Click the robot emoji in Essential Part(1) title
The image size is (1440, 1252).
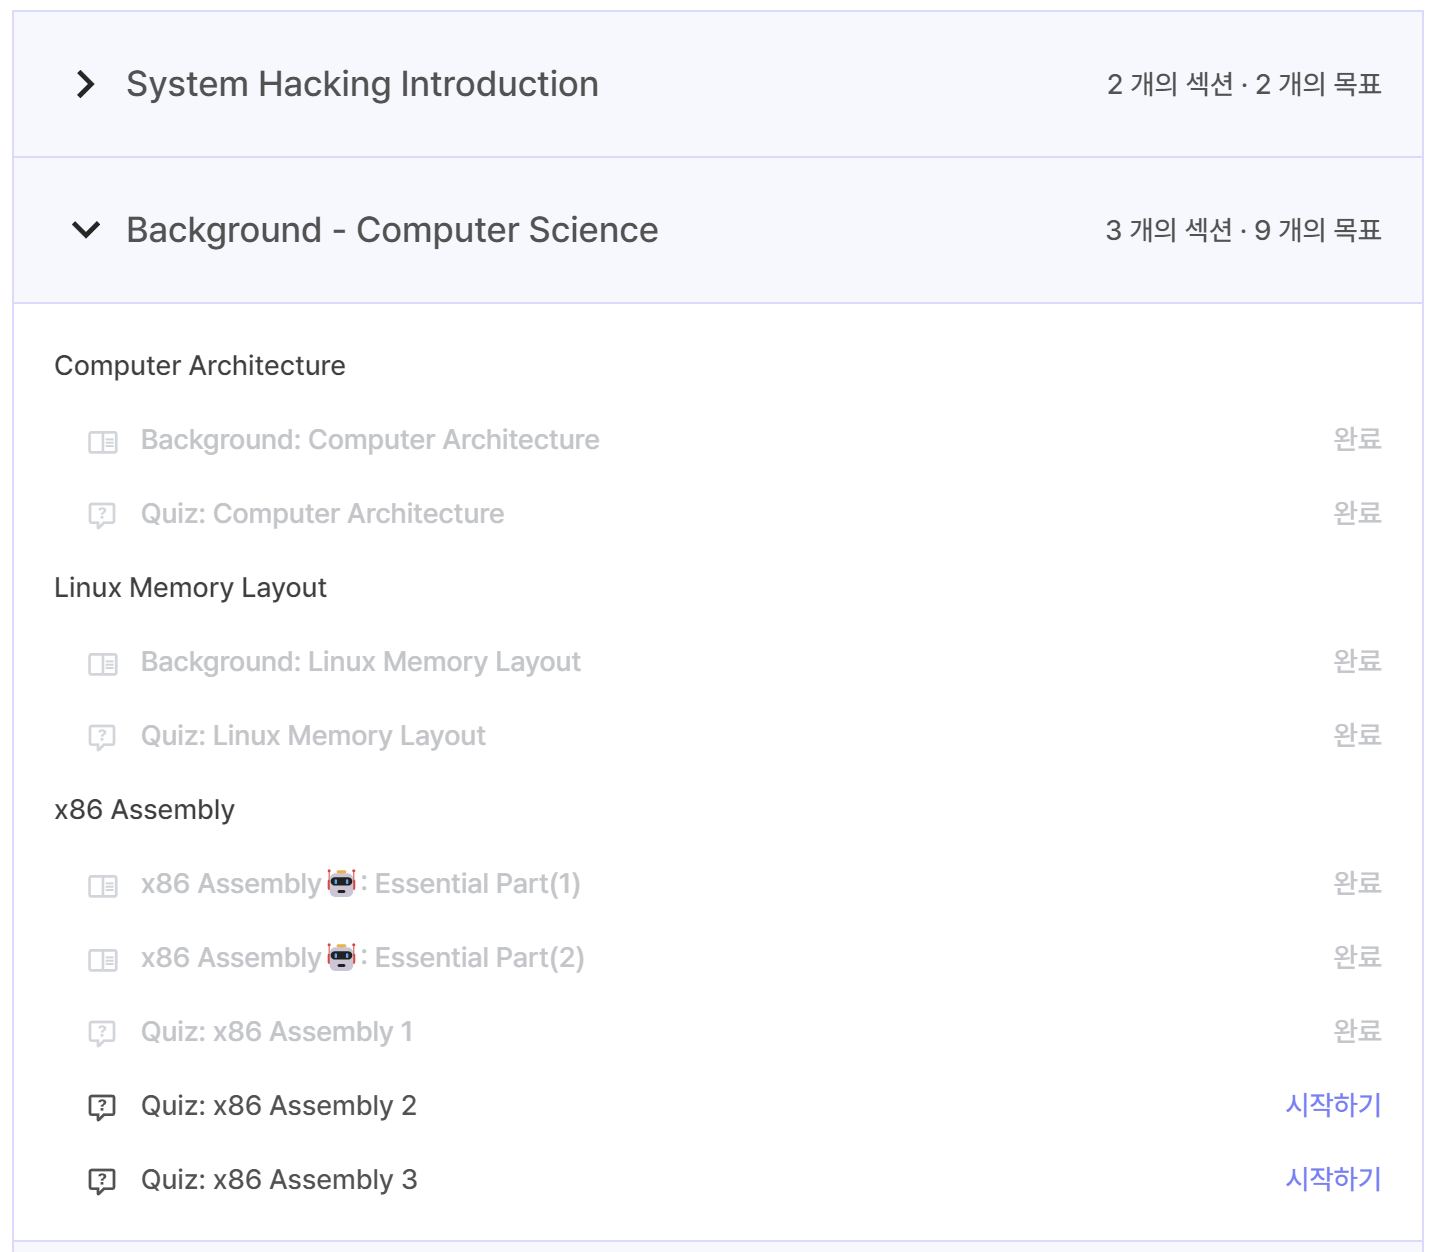(342, 883)
